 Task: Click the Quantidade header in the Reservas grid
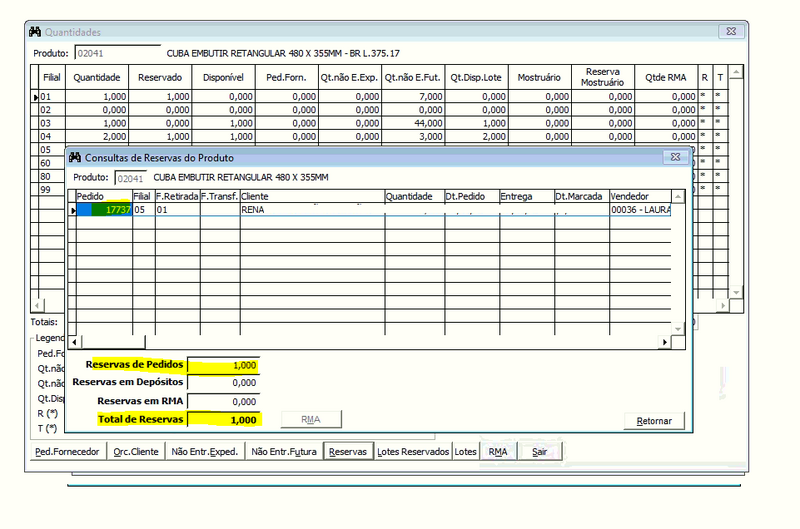tap(415, 196)
